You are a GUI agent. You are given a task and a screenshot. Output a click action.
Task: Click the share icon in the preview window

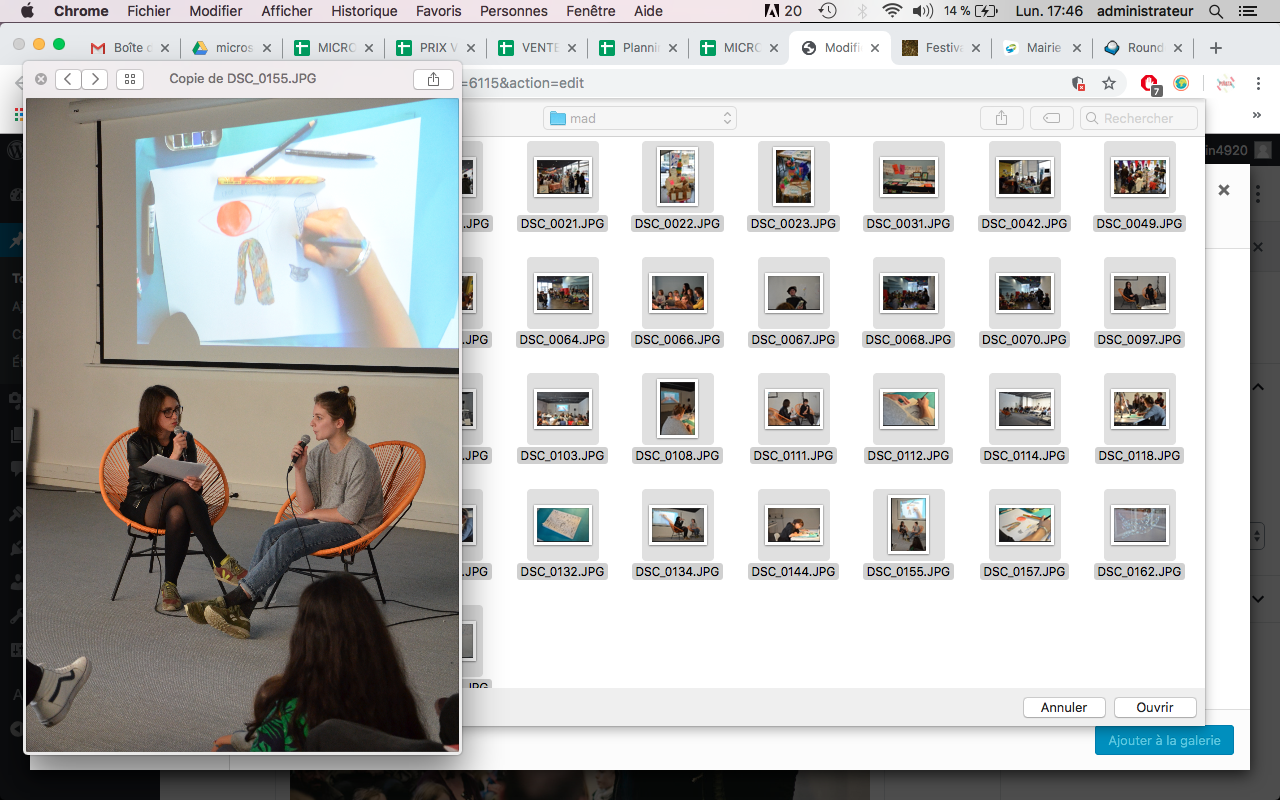(x=433, y=79)
